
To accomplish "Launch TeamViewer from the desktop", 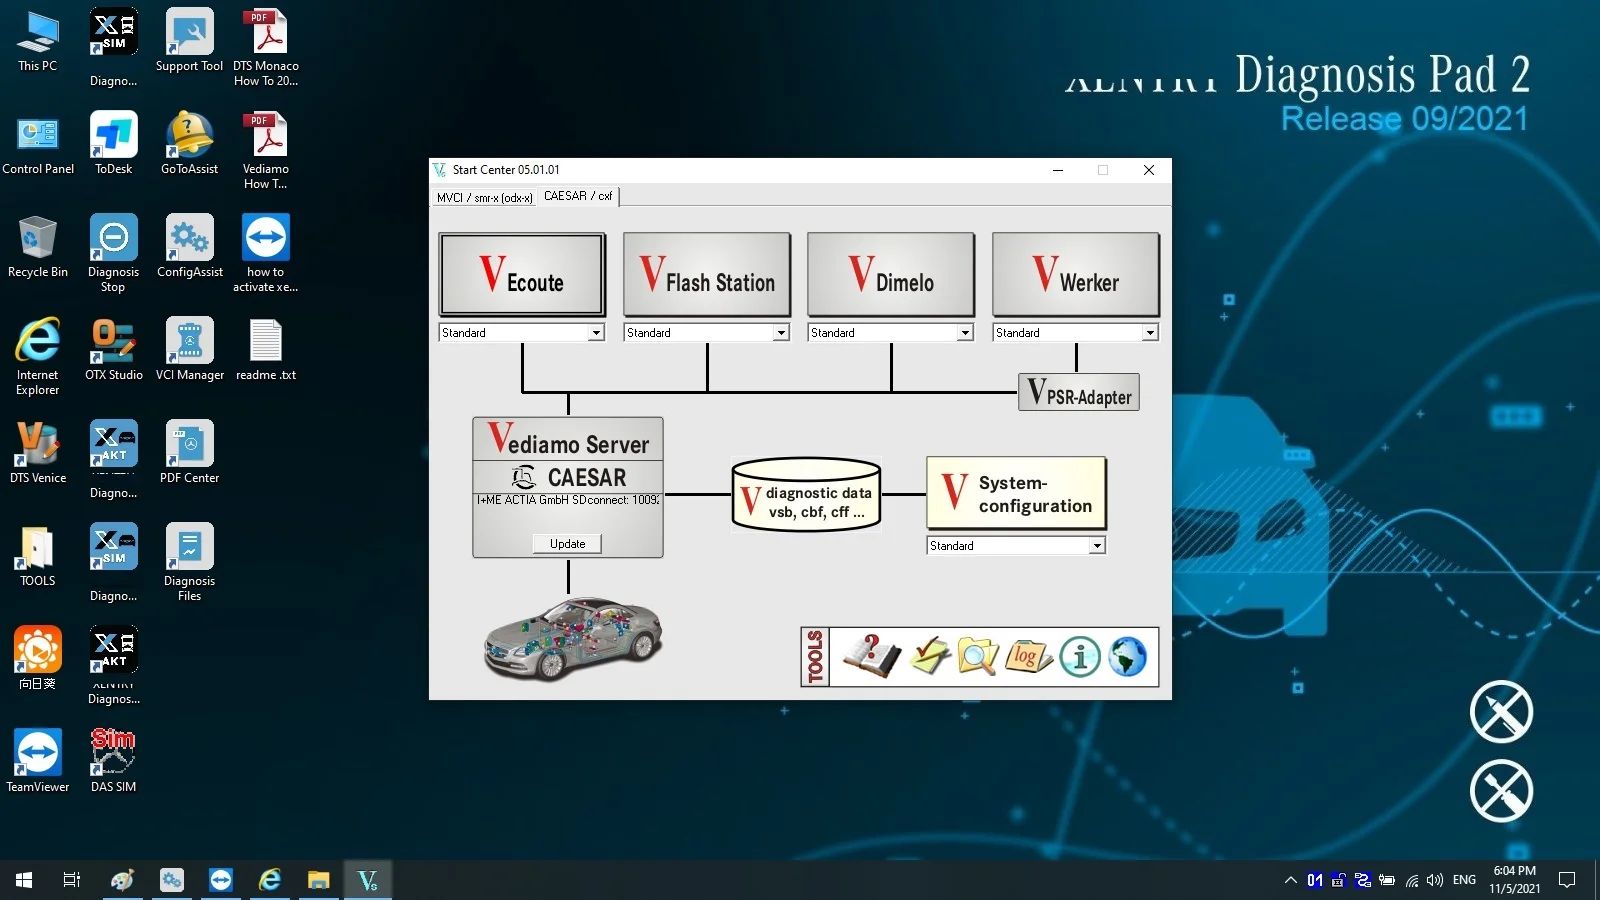I will click(x=38, y=760).
